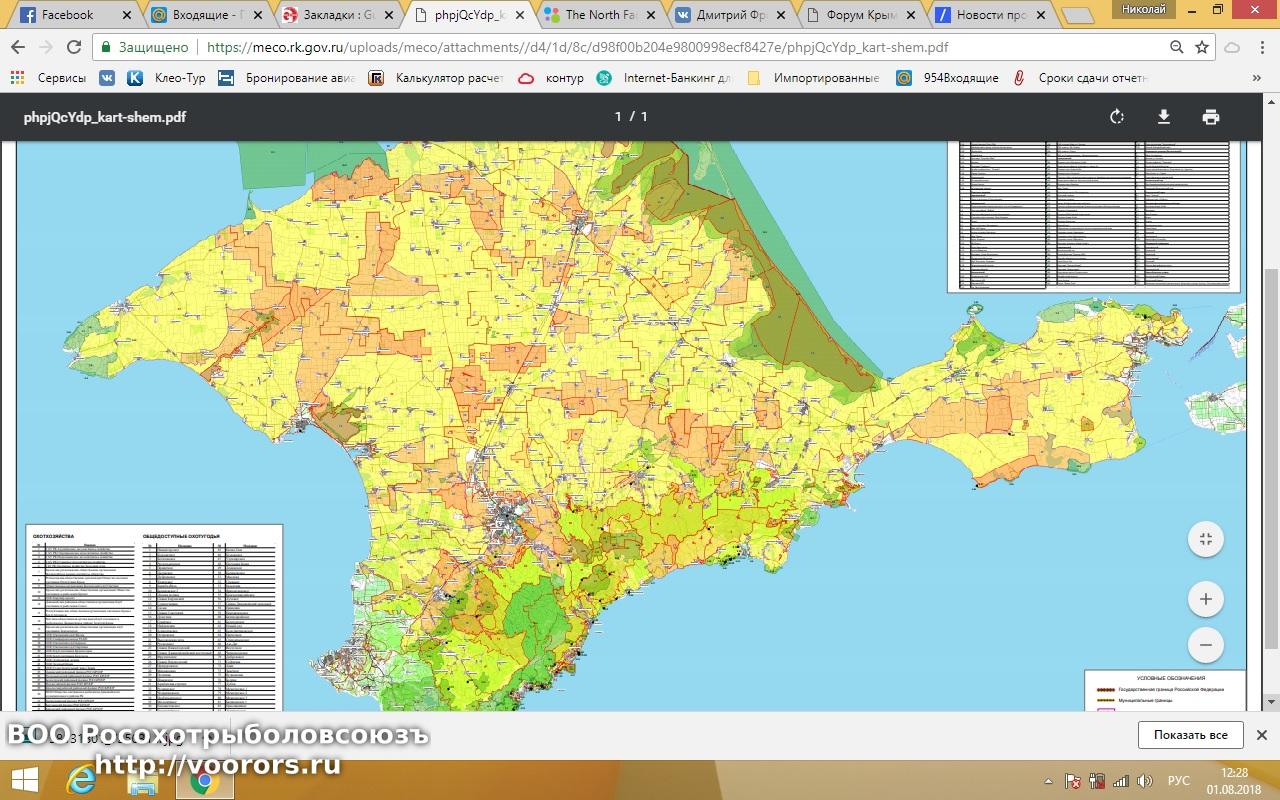Click the Показать все downloads button

(1190, 735)
